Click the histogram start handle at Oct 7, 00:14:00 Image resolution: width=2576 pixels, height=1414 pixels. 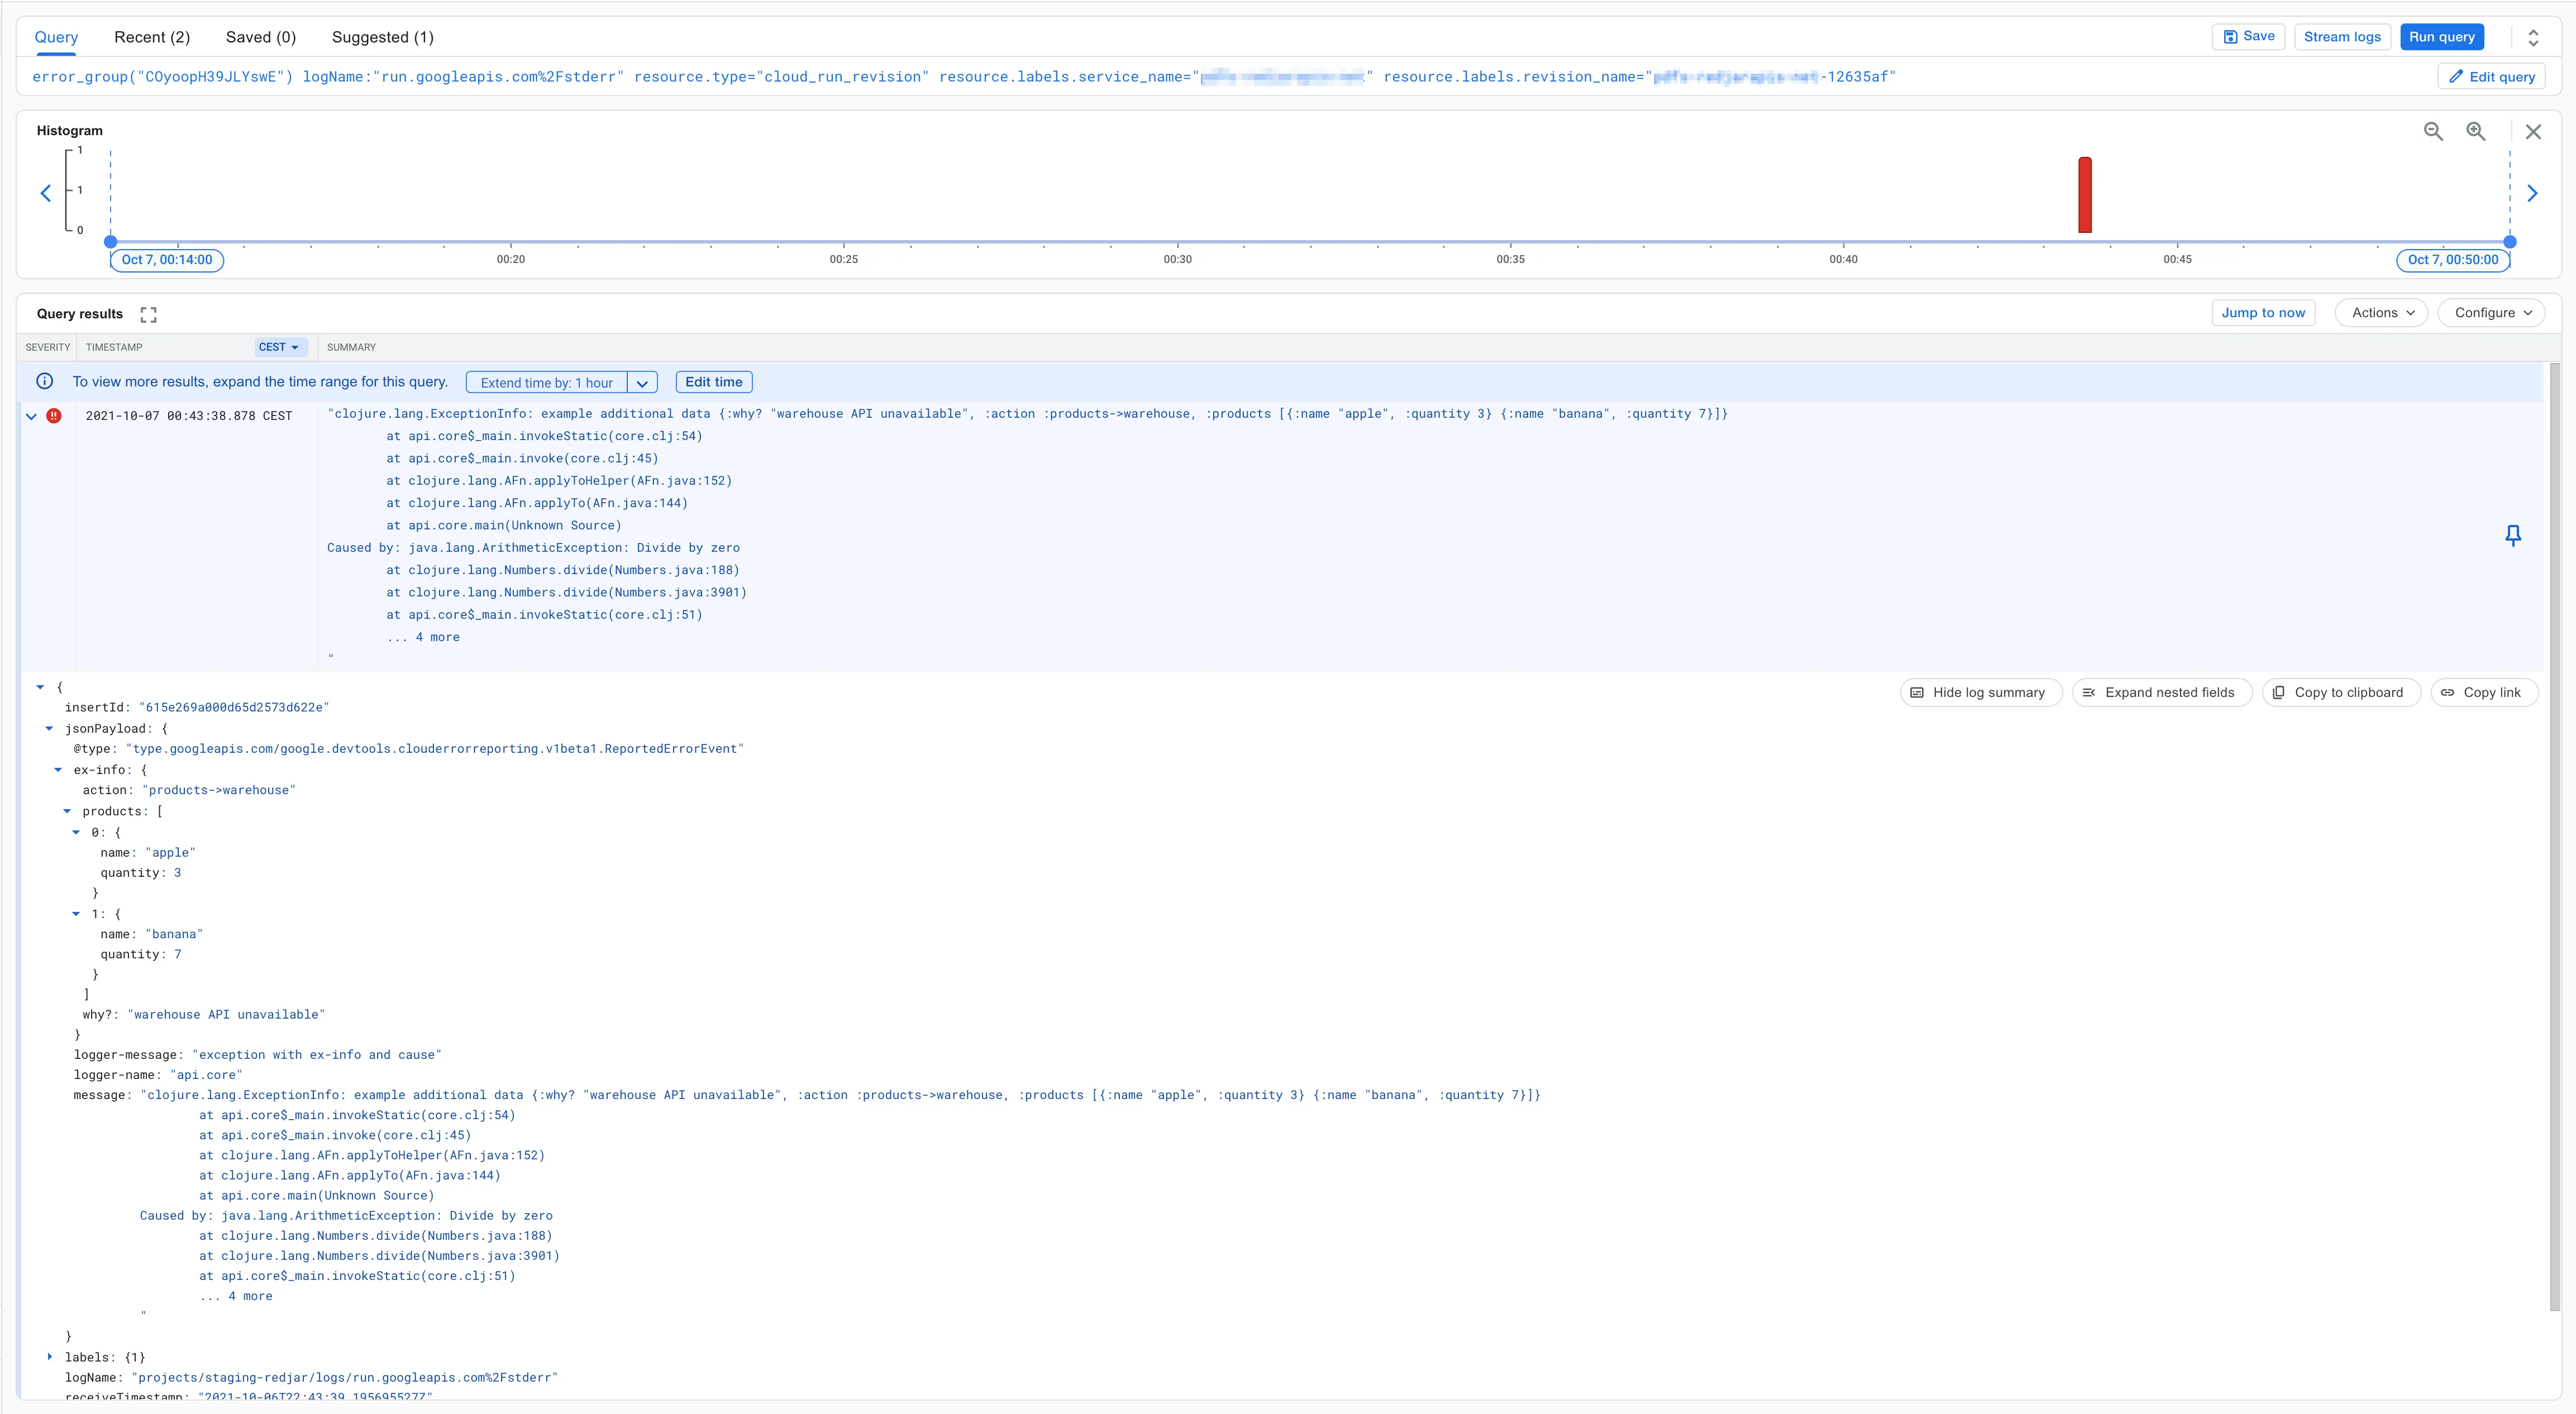(x=111, y=241)
